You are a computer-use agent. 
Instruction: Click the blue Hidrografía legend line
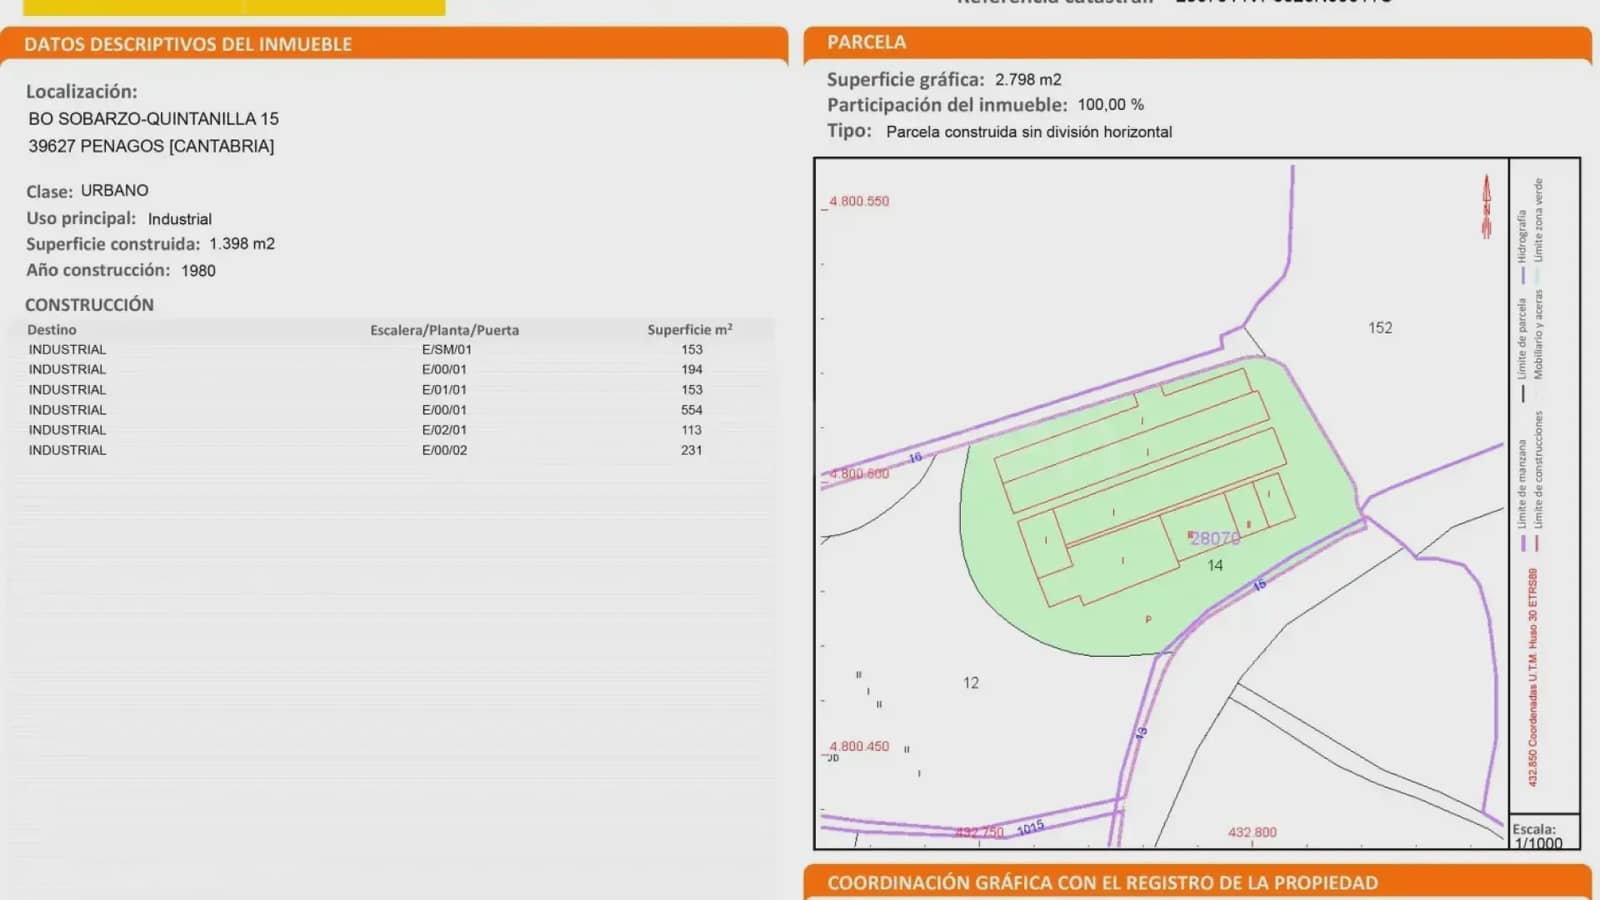click(x=1523, y=275)
